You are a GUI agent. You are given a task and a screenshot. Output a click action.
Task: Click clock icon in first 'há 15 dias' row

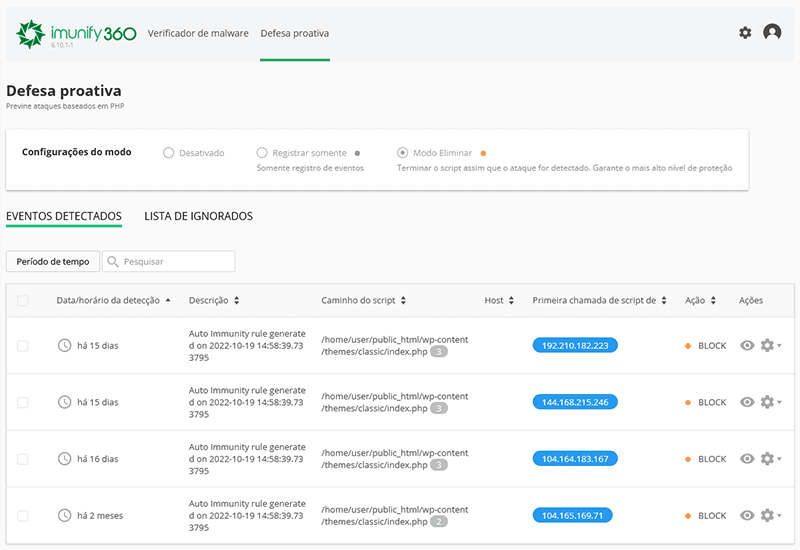point(64,345)
